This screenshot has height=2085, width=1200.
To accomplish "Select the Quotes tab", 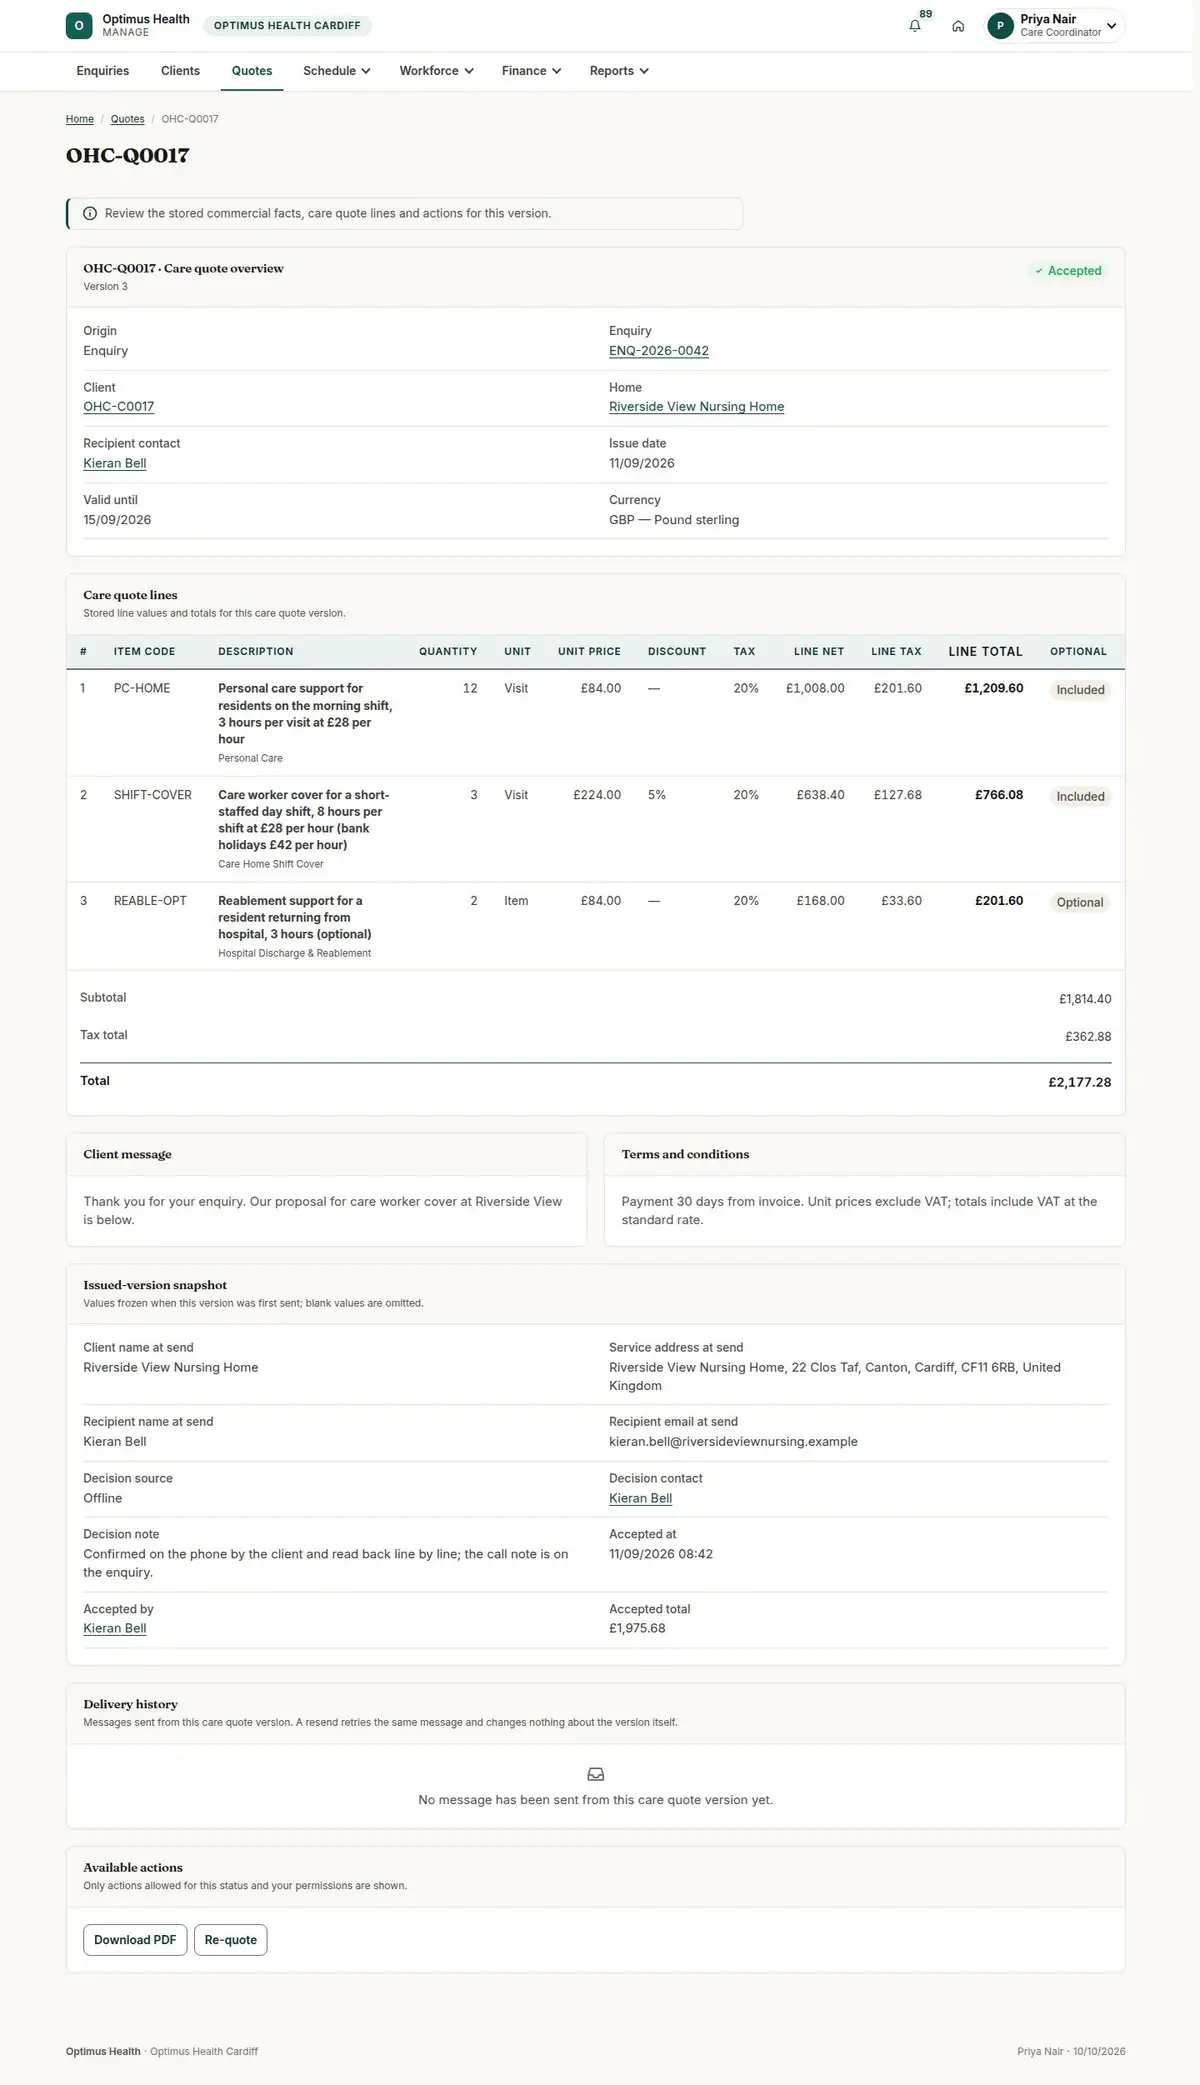I will point(252,71).
